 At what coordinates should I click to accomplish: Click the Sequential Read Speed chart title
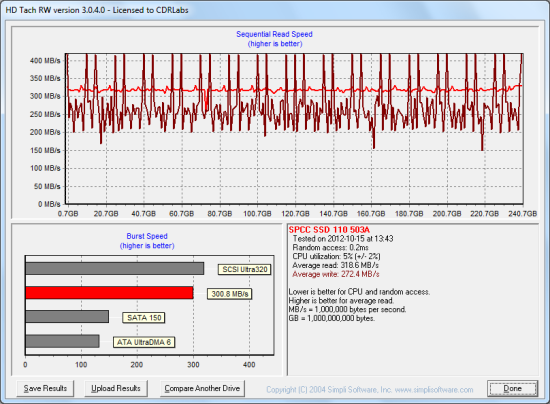click(274, 34)
